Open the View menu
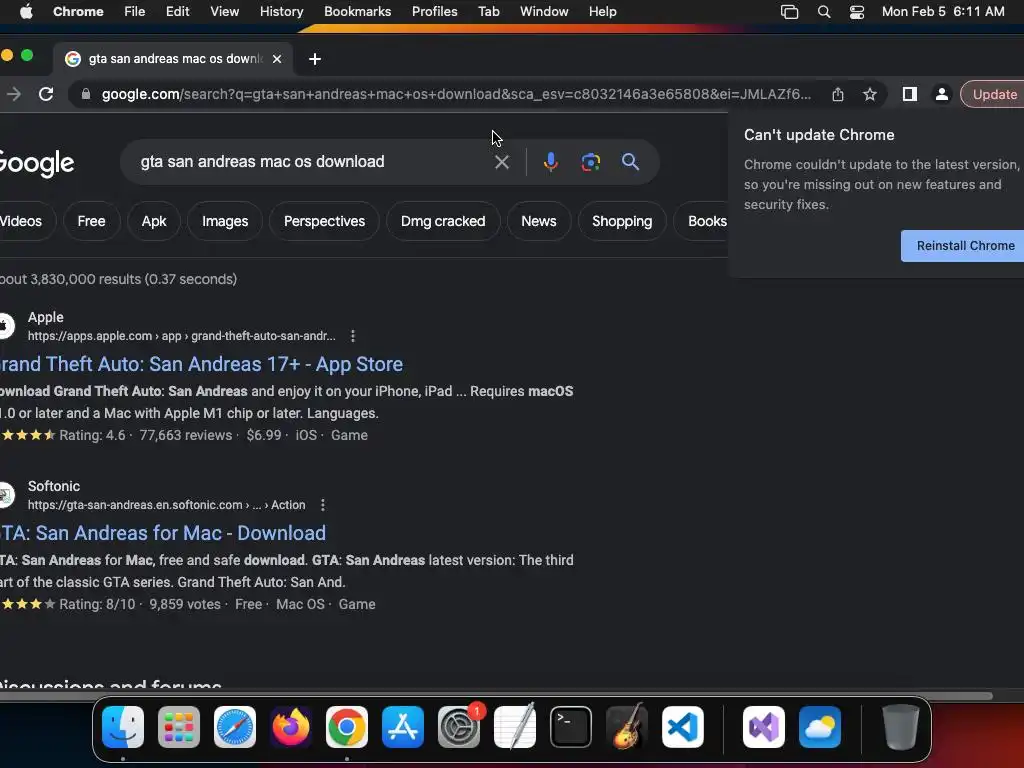The height and width of the screenshot is (768, 1024). pyautogui.click(x=224, y=12)
